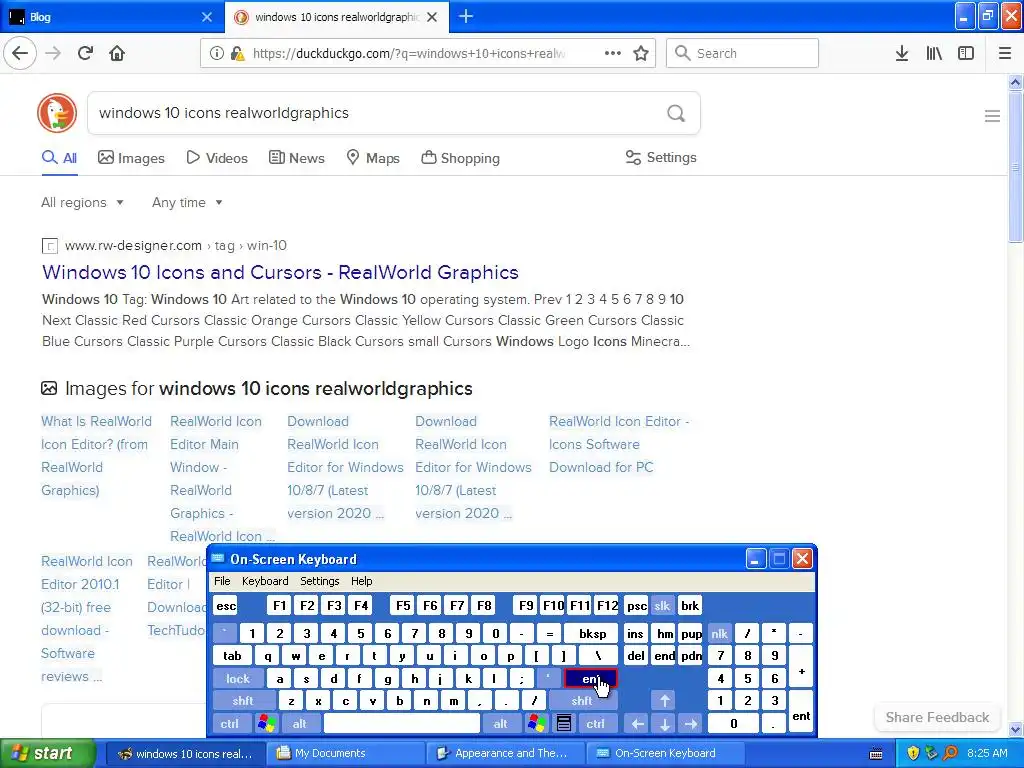1024x768 pixels.
Task: Open RealWorld Icon Editor - Icons Software link
Action: click(619, 444)
